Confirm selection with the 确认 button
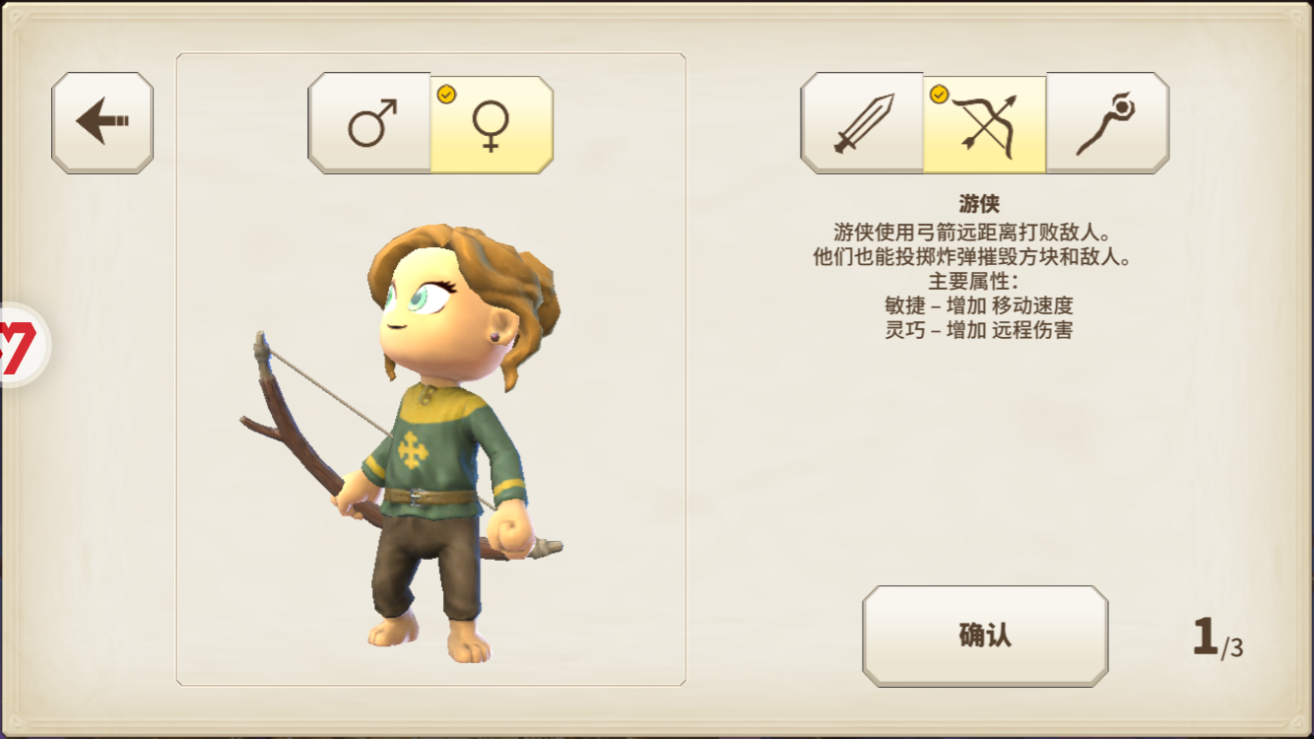The image size is (1314, 739). (985, 635)
